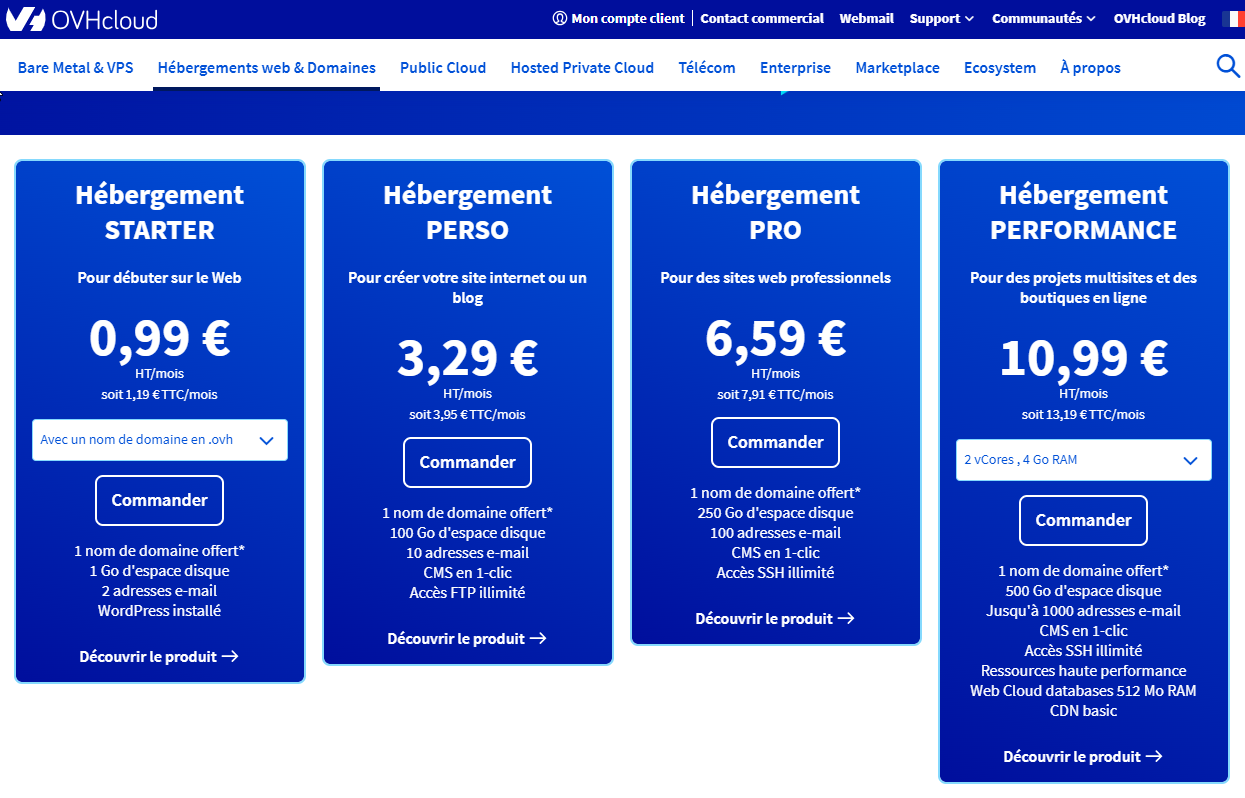Click Commander for Hébergement PERSO
1245x798 pixels.
[x=467, y=463]
